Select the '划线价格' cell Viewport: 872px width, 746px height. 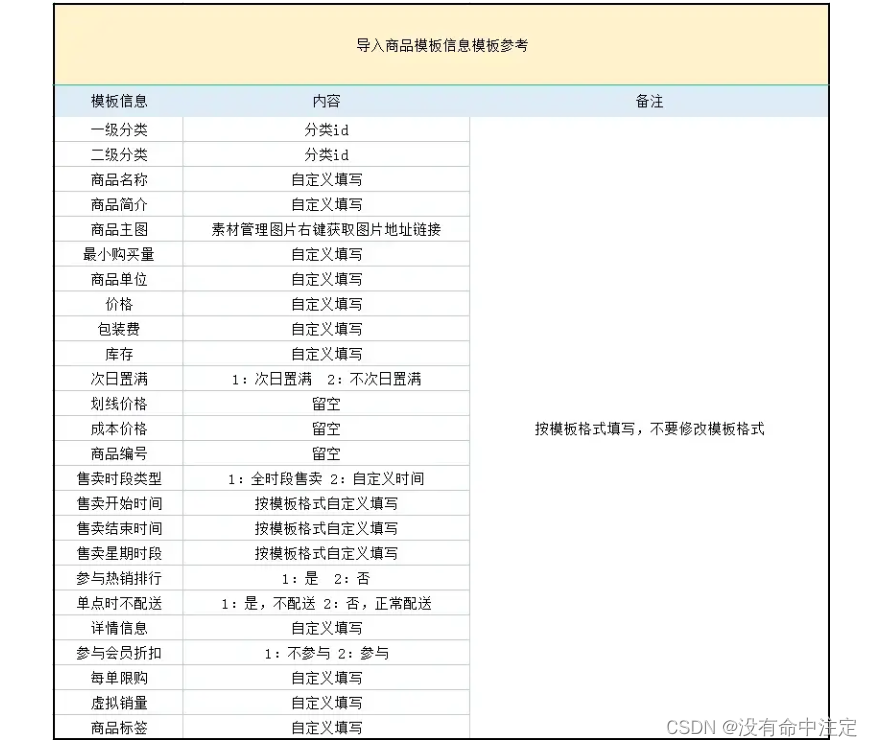click(x=119, y=404)
